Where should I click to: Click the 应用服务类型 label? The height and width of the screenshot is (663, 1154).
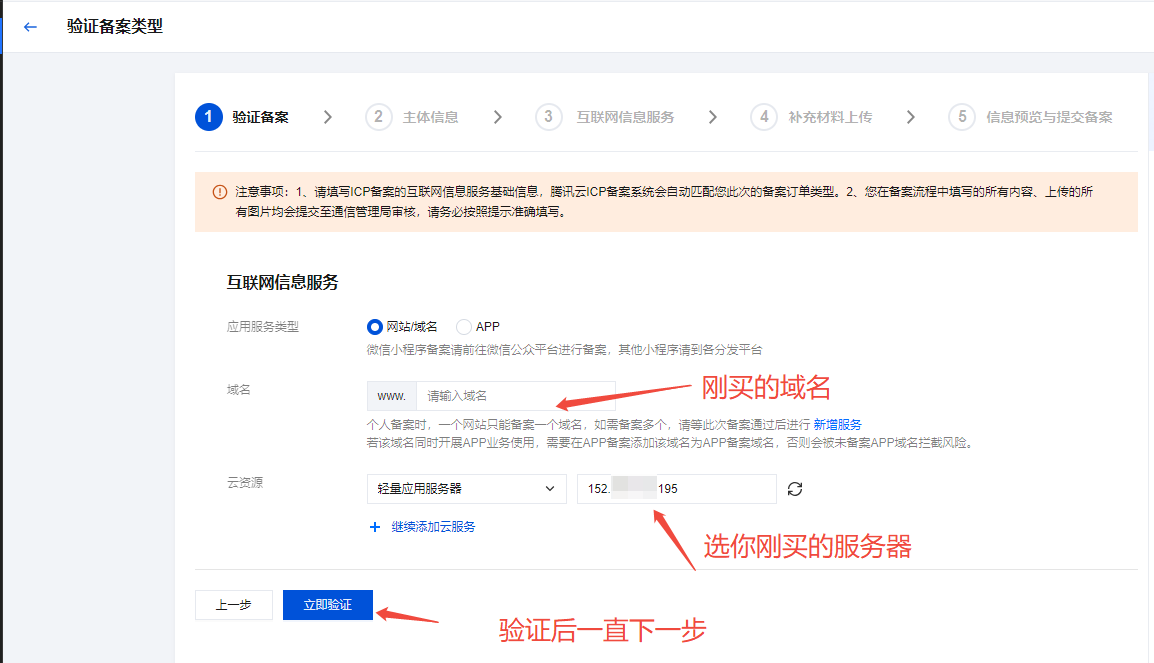point(263,327)
